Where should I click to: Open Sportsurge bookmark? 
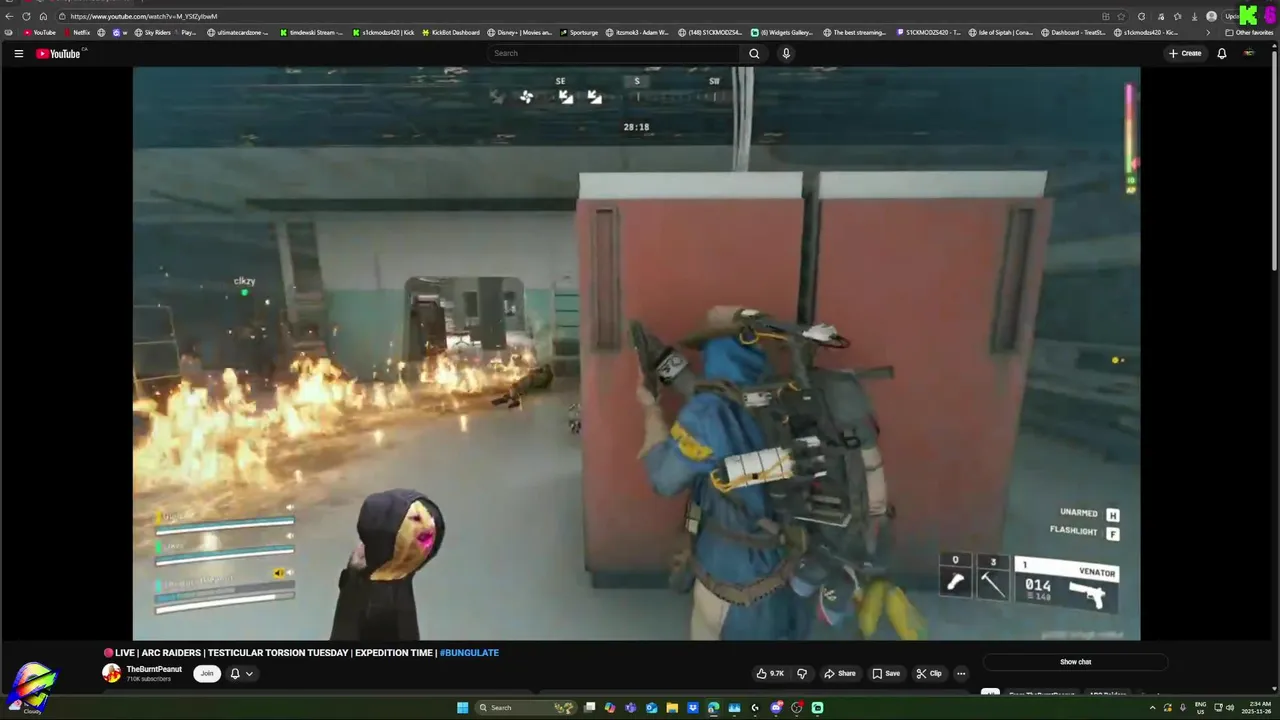pos(579,32)
